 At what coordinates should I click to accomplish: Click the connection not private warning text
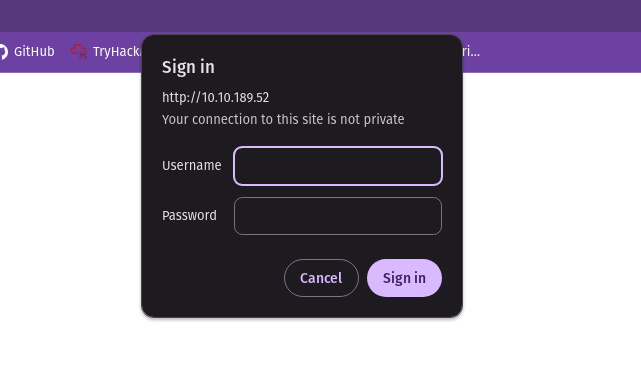283,119
